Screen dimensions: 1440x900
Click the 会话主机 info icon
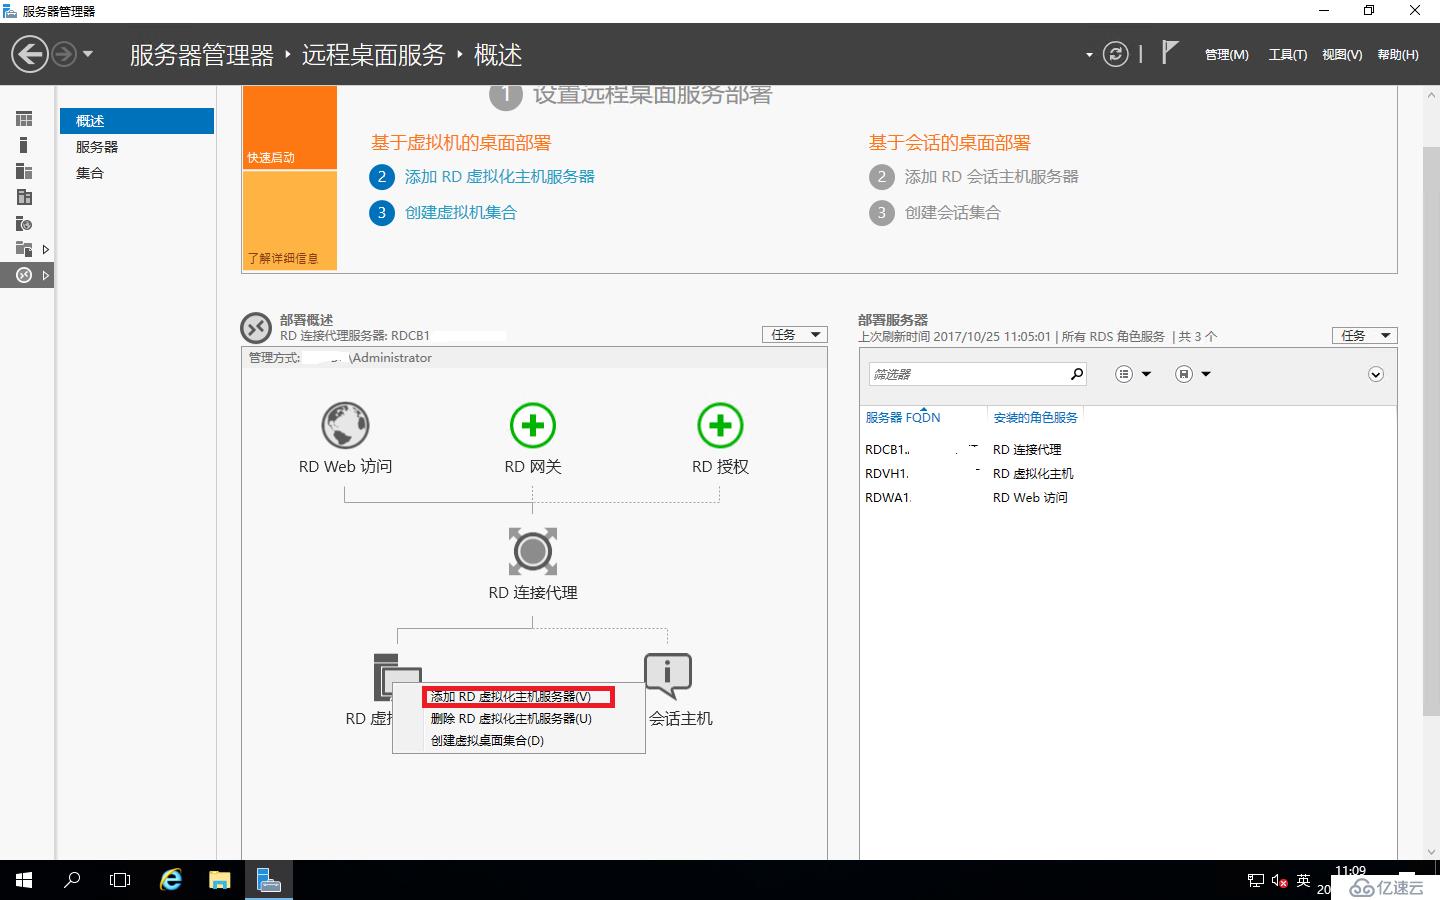(668, 676)
